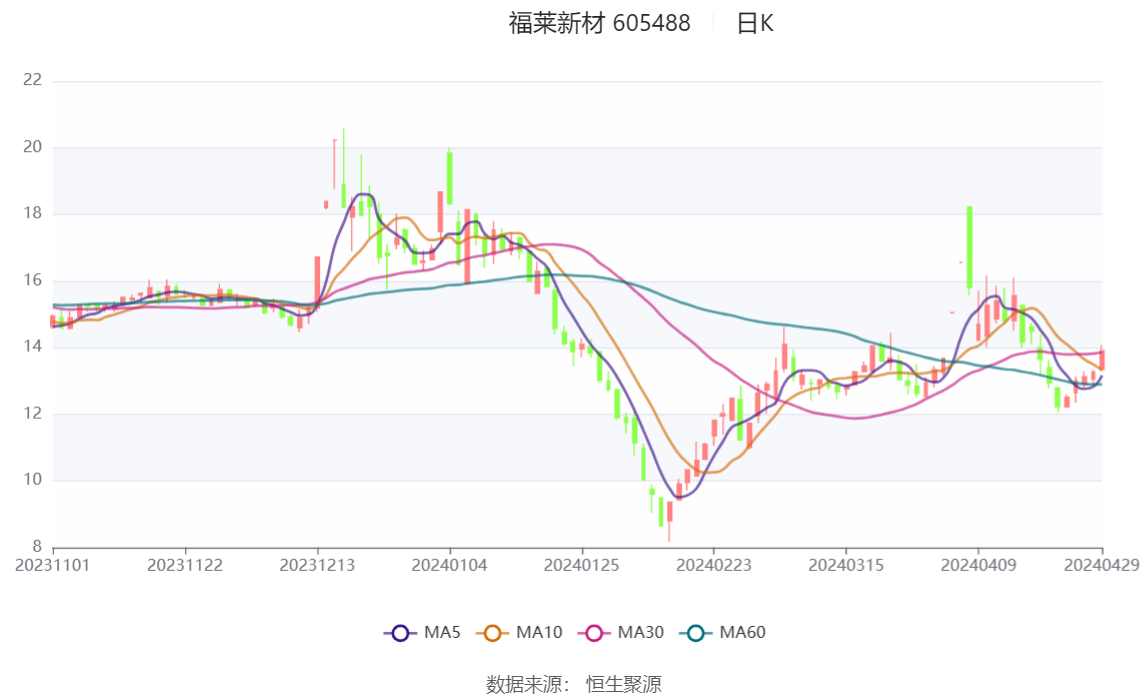Hide the MA10 line via its label
1148x699 pixels.
tap(539, 632)
